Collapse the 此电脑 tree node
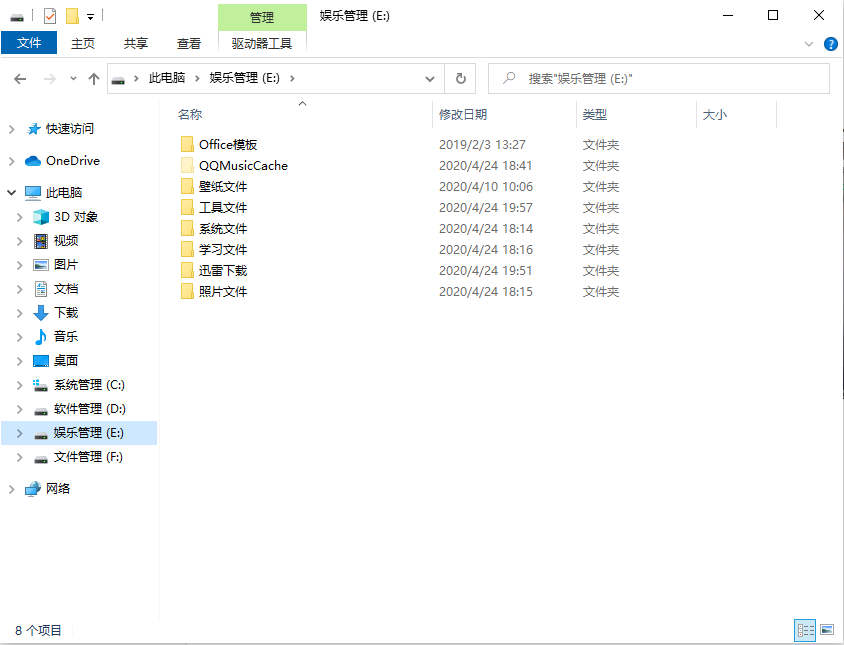This screenshot has width=844, height=645. pos(11,192)
